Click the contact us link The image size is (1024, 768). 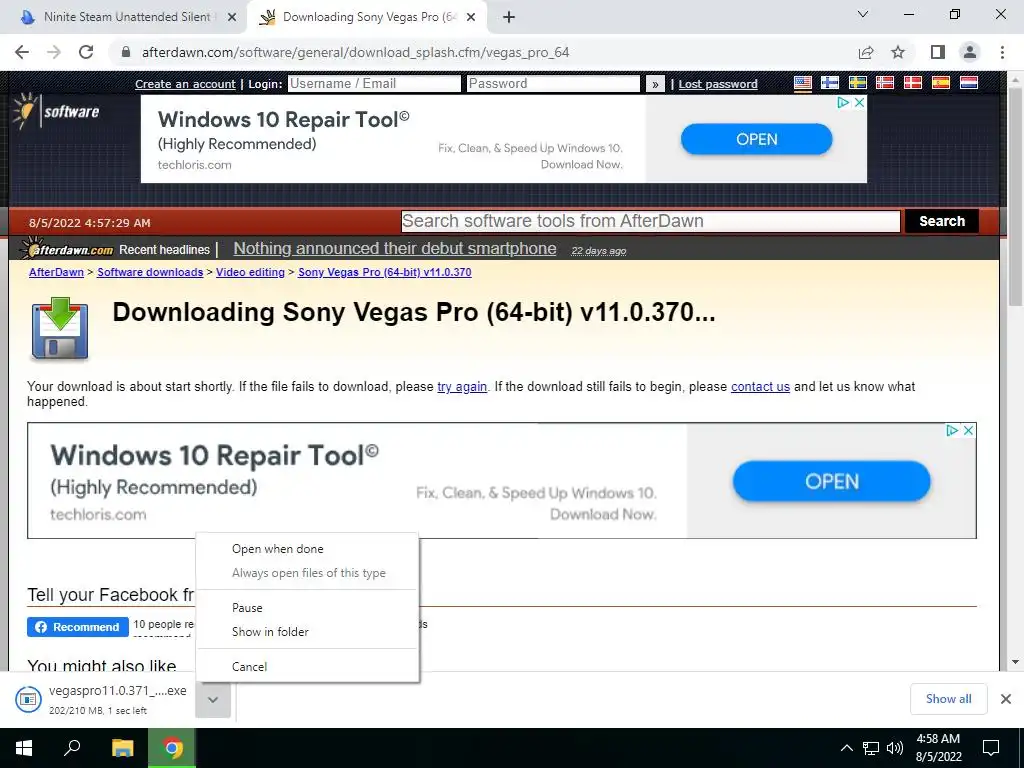760,387
